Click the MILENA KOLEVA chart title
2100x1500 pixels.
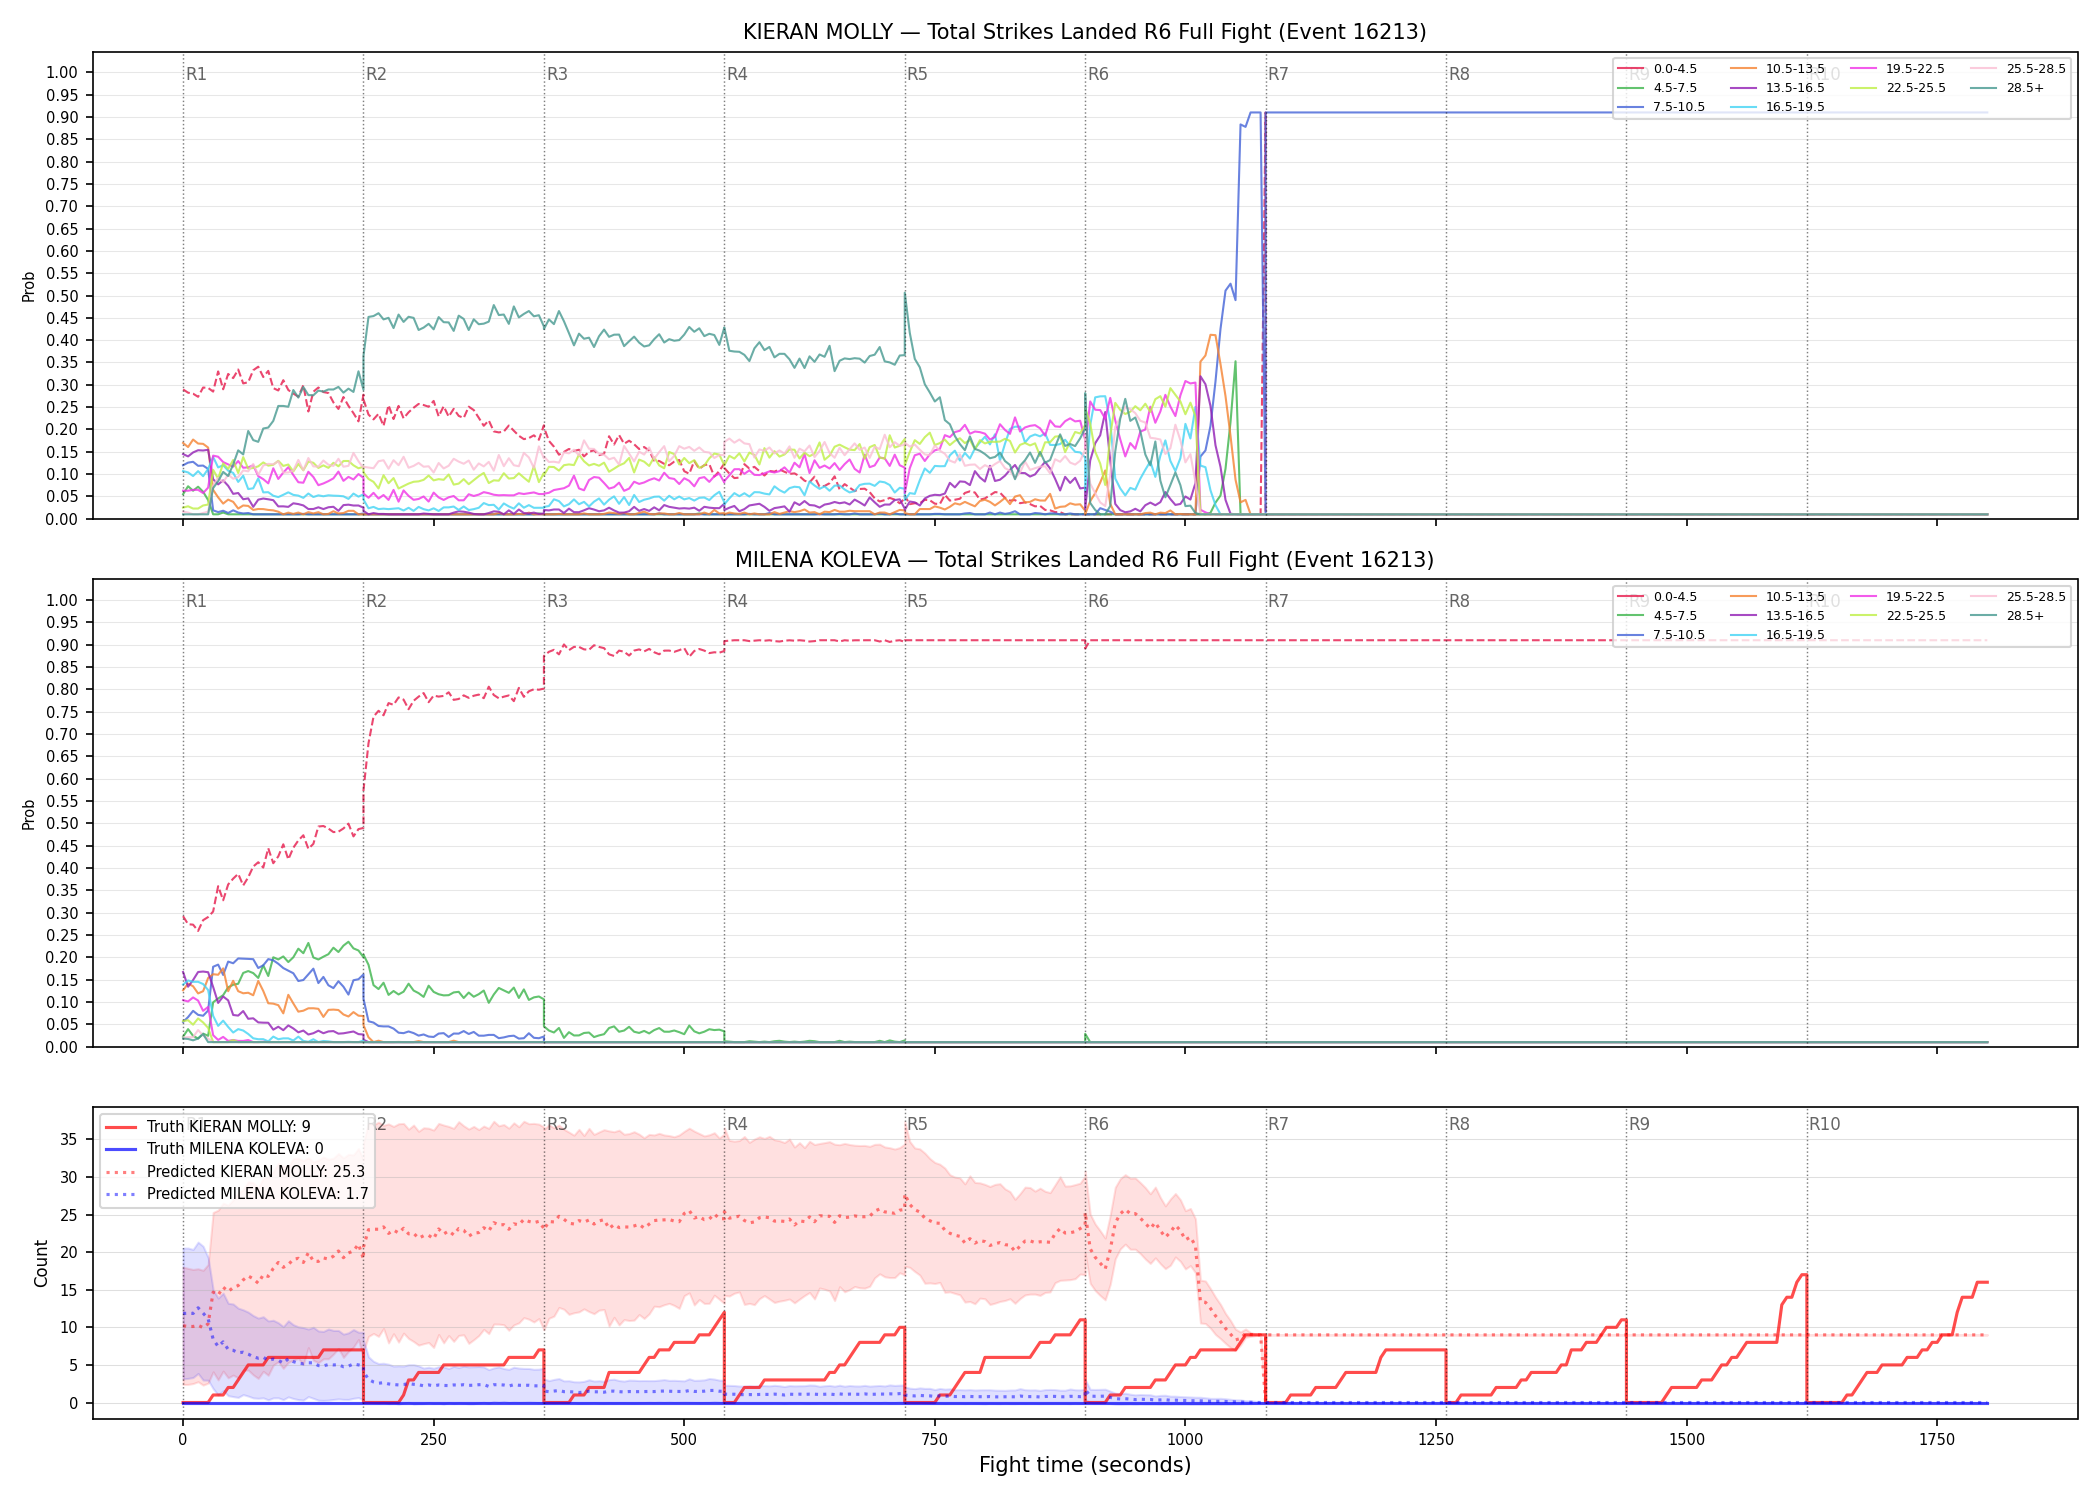tap(1084, 560)
